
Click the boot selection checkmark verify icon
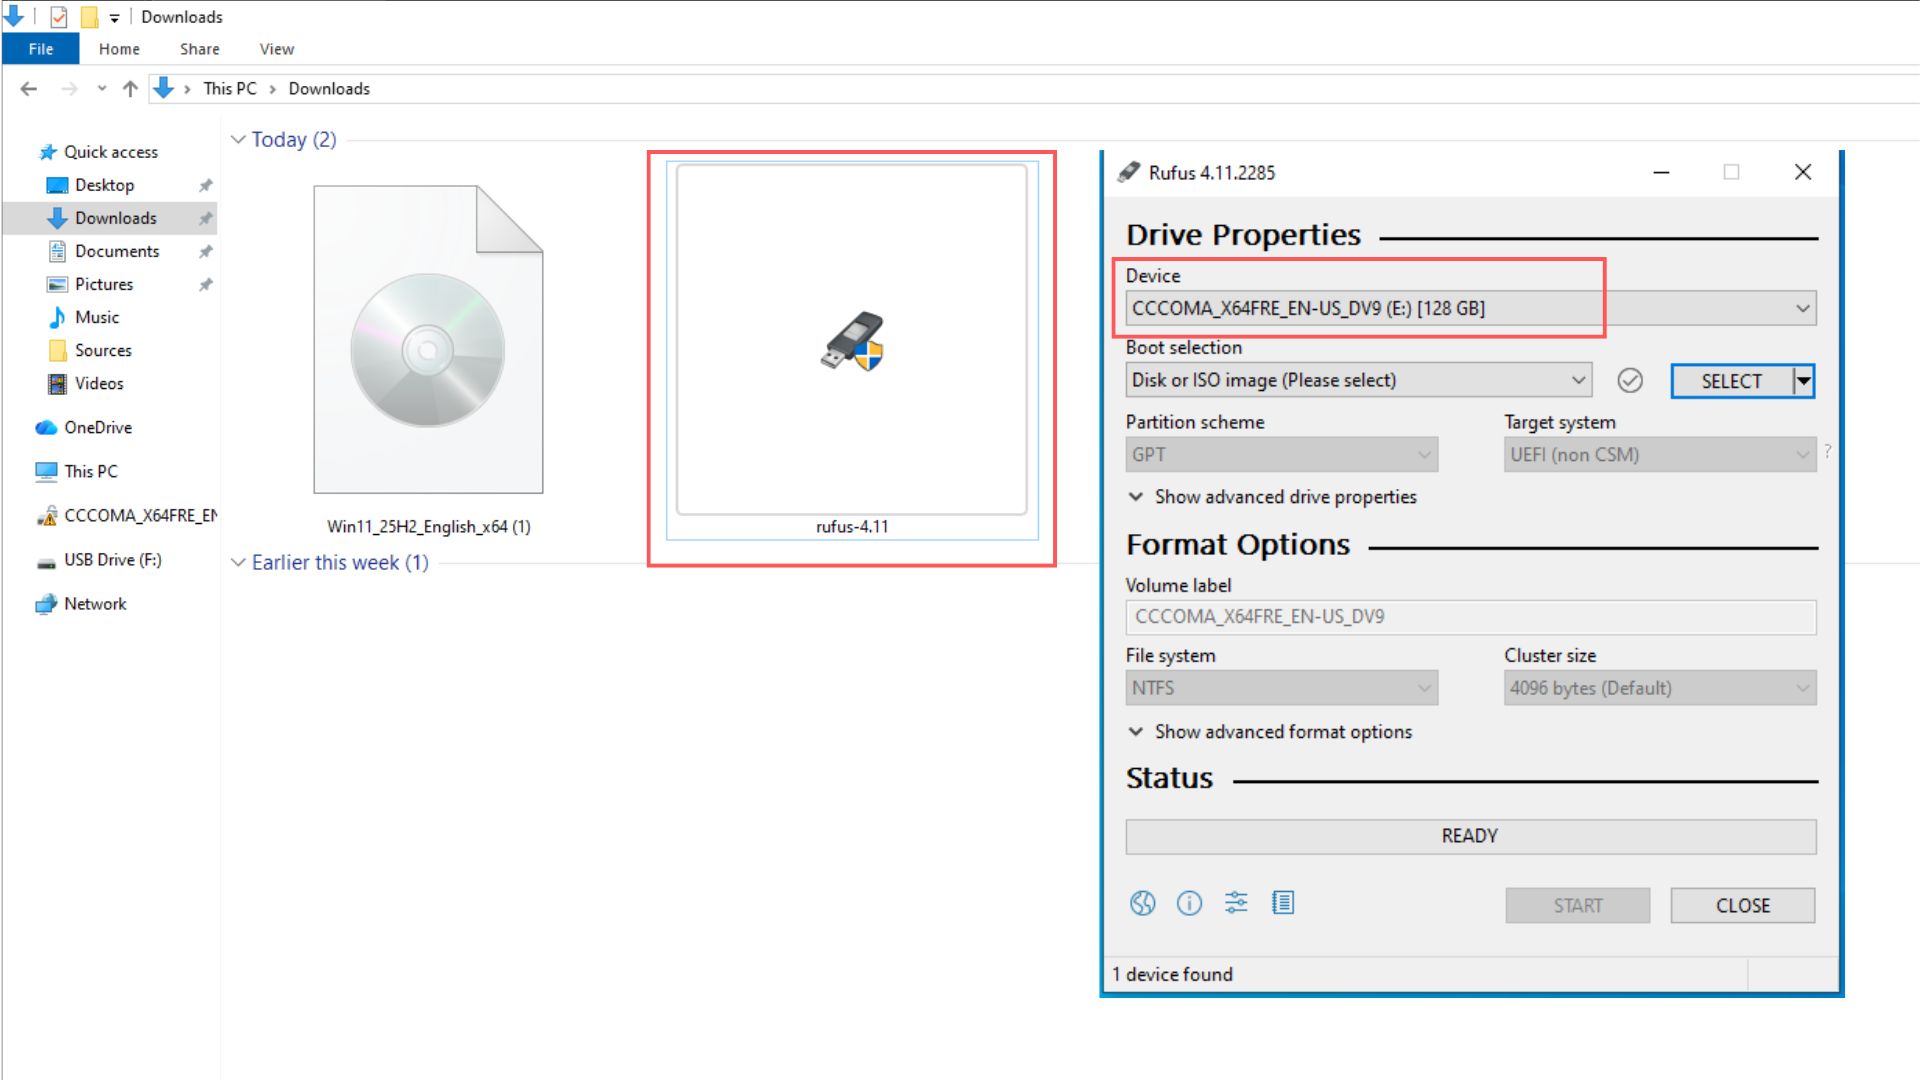point(1630,381)
